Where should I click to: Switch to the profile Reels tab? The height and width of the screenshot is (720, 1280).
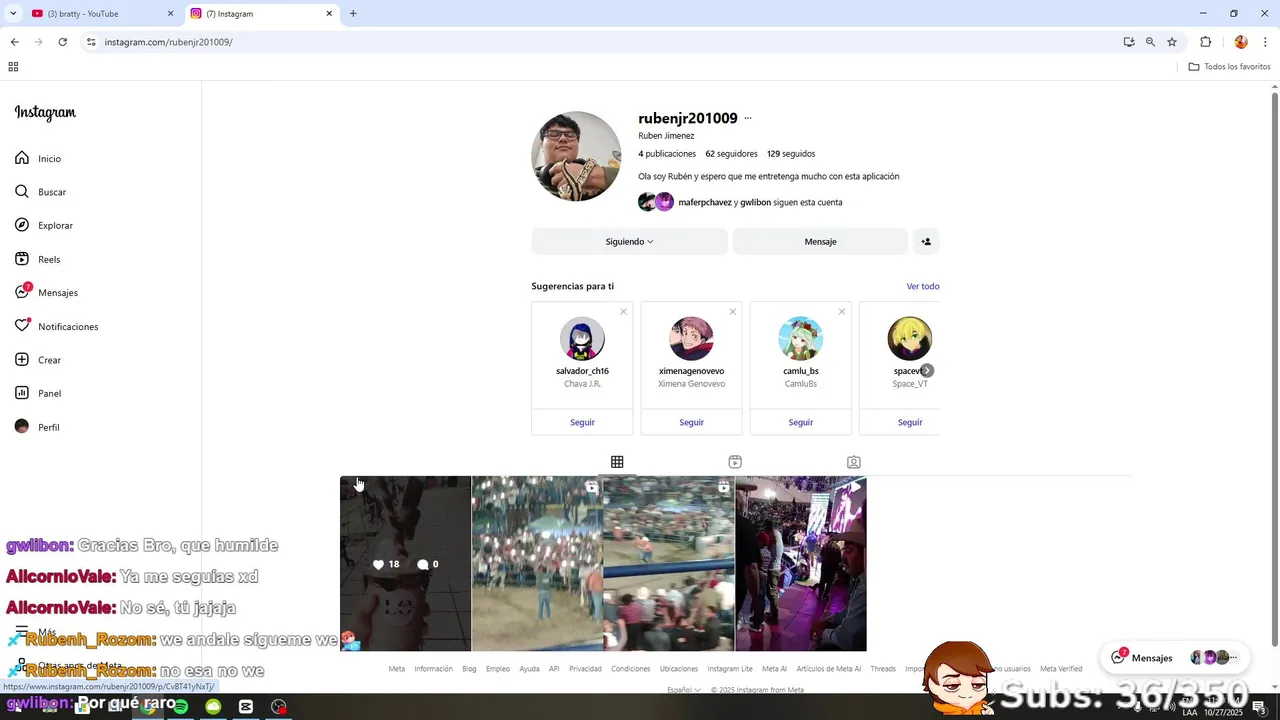pos(735,462)
